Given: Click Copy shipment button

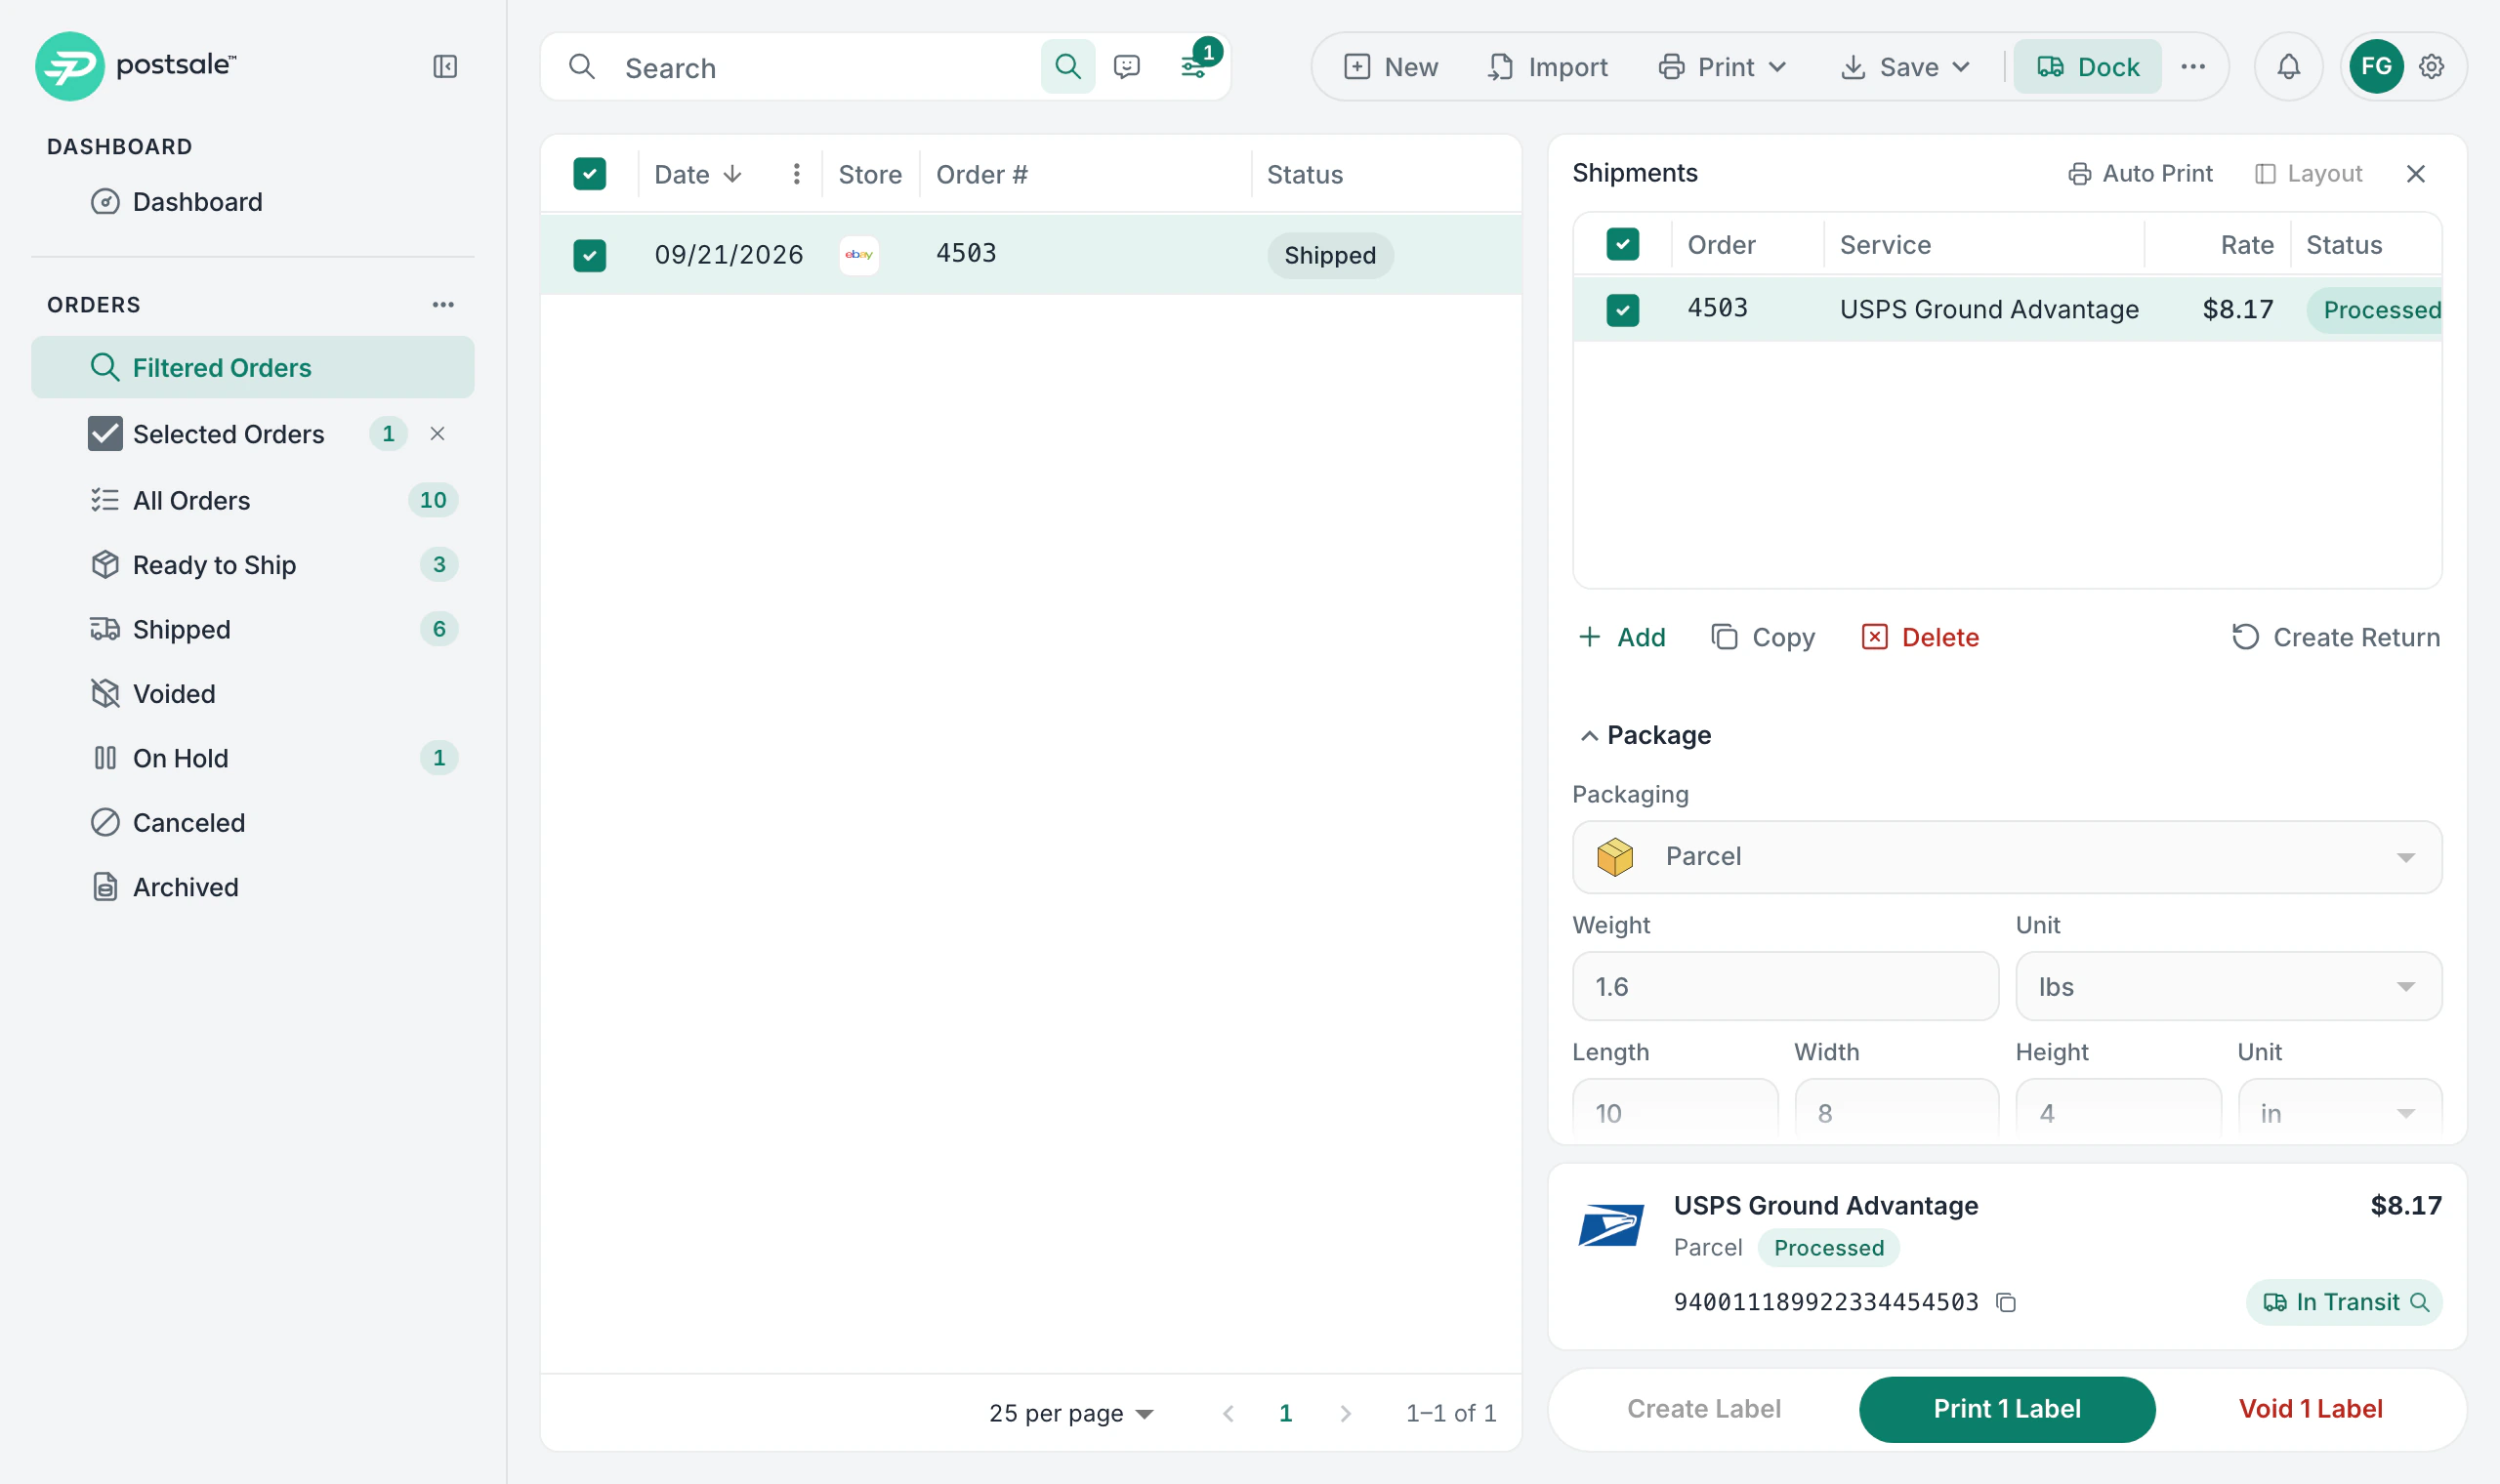Looking at the screenshot, I should [1763, 637].
